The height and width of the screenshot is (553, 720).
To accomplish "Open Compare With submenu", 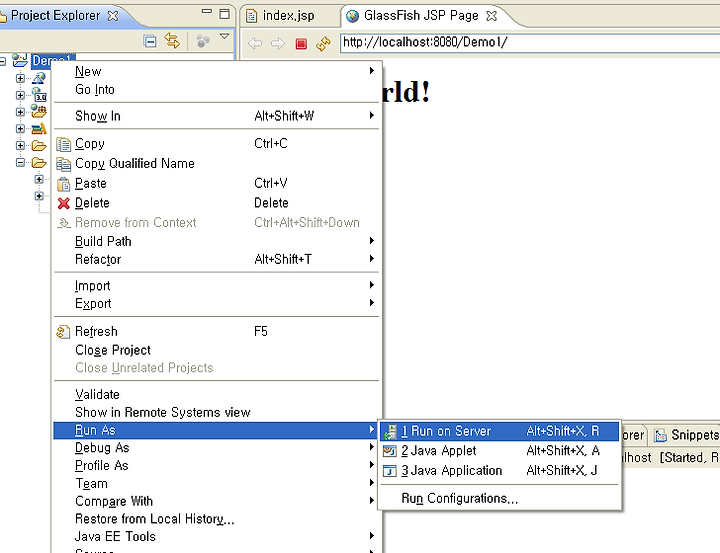I will click(217, 501).
